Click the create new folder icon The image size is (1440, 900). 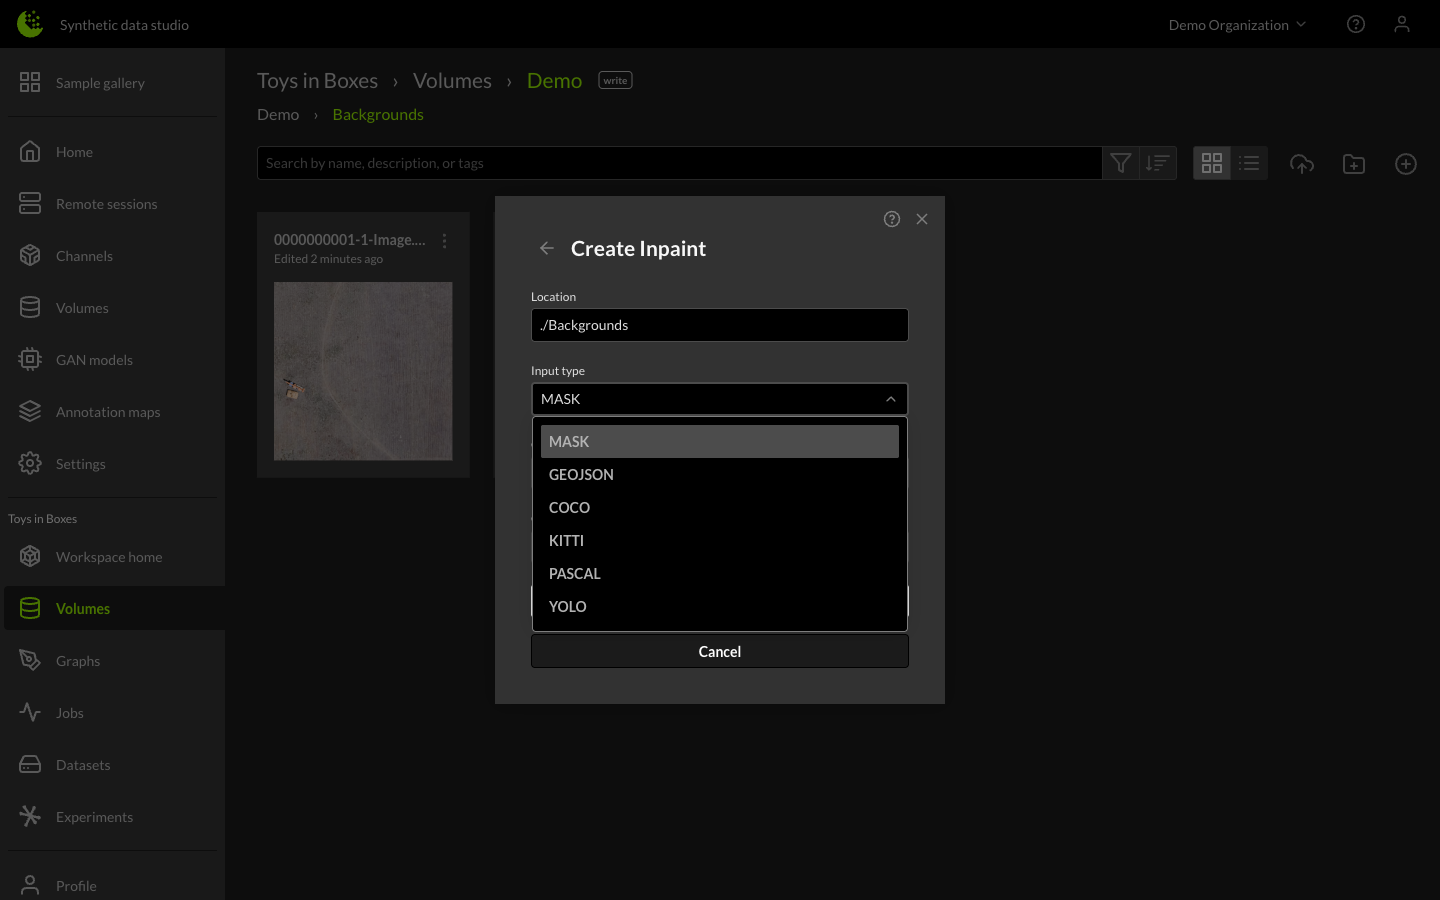tap(1354, 163)
